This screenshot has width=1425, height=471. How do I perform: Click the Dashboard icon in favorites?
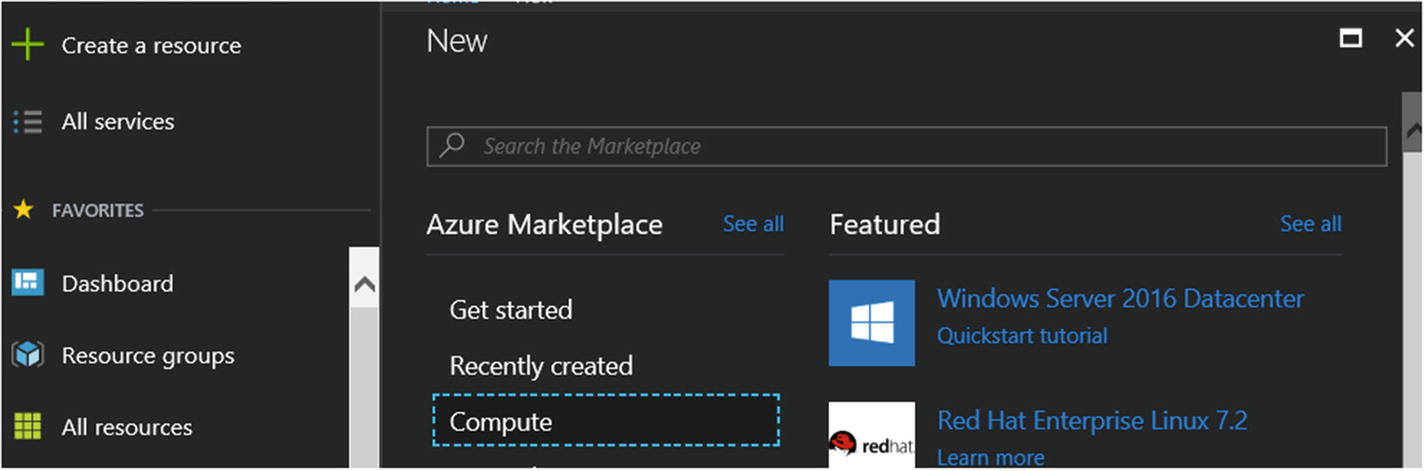pos(27,283)
